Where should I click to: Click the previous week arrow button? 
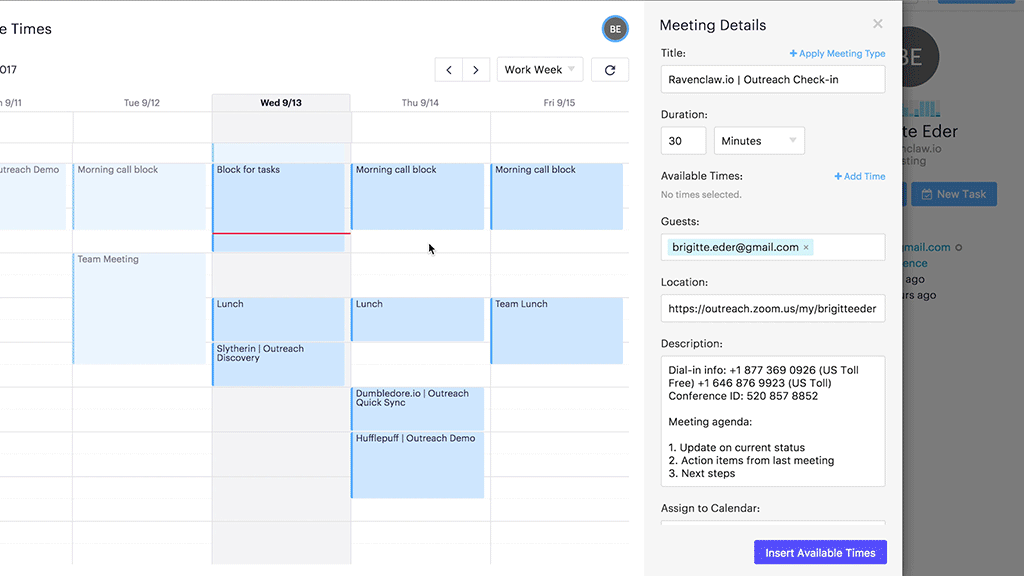[448, 70]
